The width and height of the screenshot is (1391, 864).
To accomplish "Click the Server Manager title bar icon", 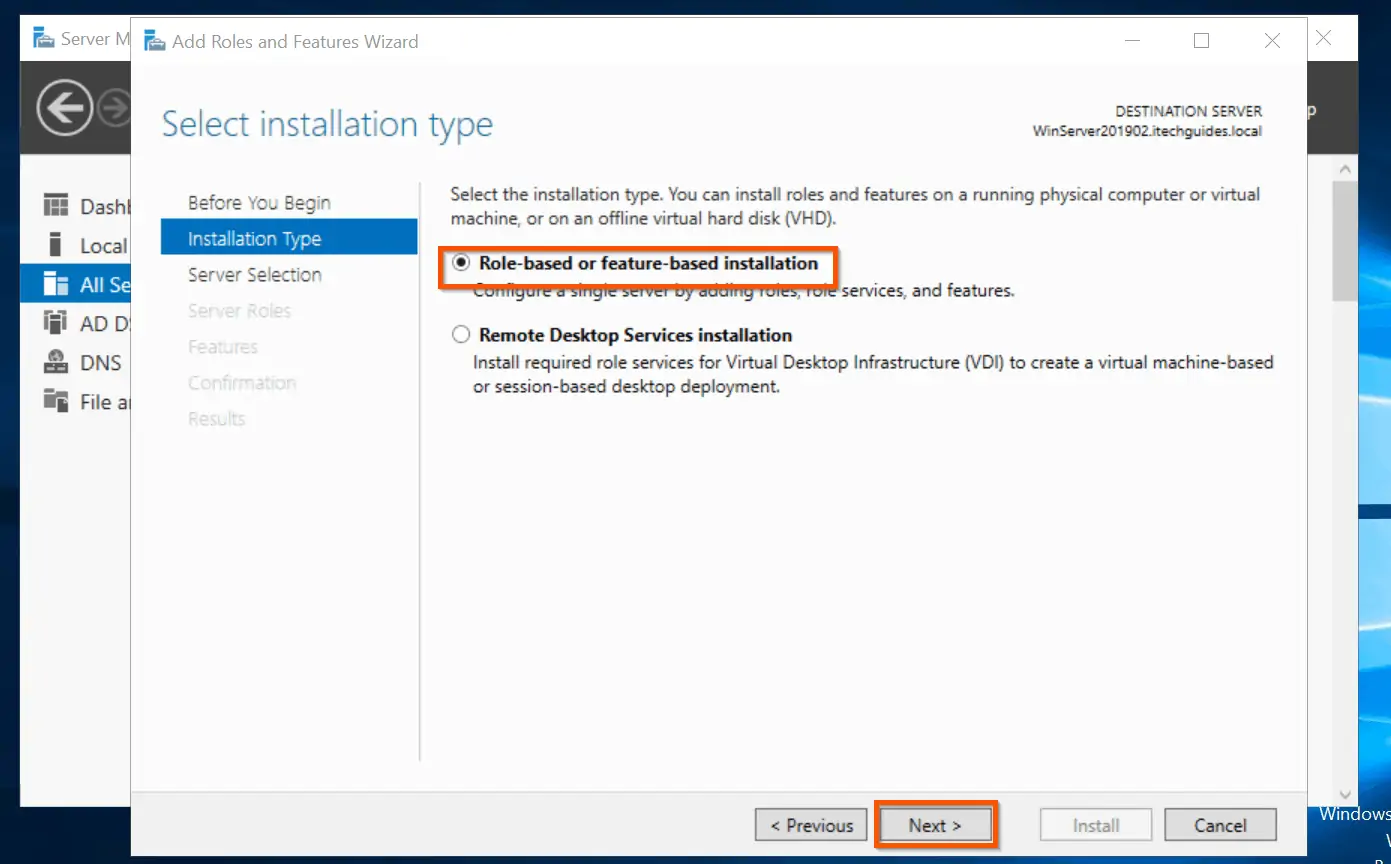I will pos(44,39).
